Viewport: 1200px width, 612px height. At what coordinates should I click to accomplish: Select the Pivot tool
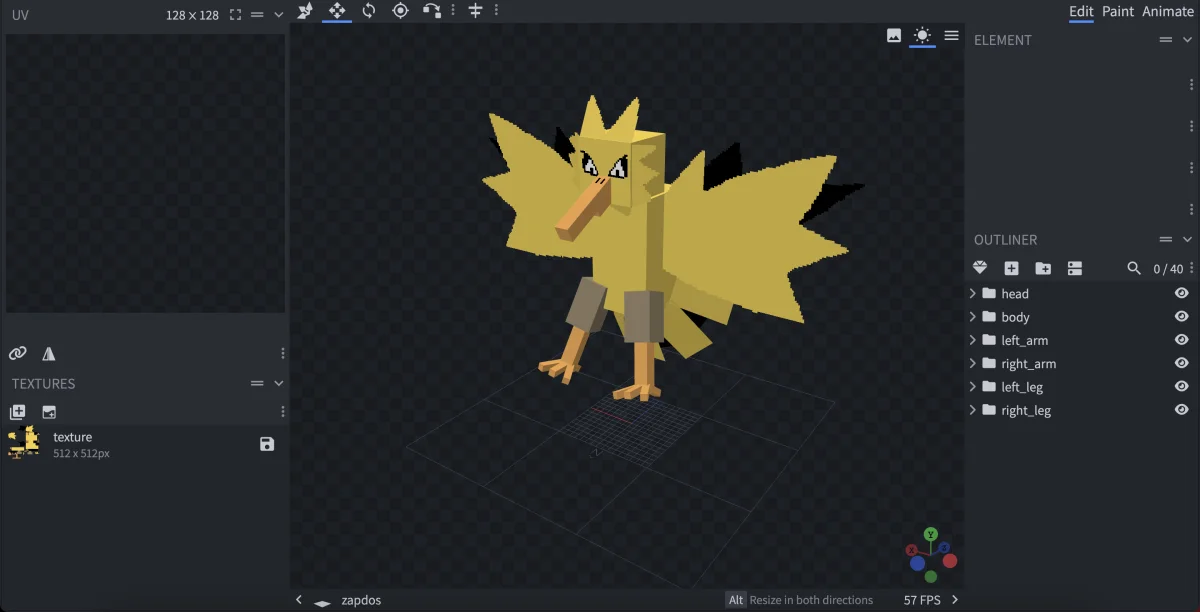click(400, 10)
